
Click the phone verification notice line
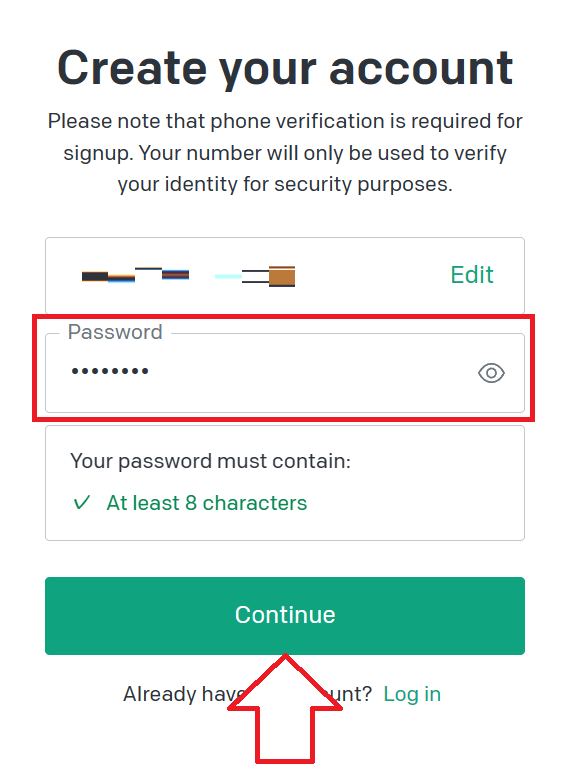click(x=285, y=121)
